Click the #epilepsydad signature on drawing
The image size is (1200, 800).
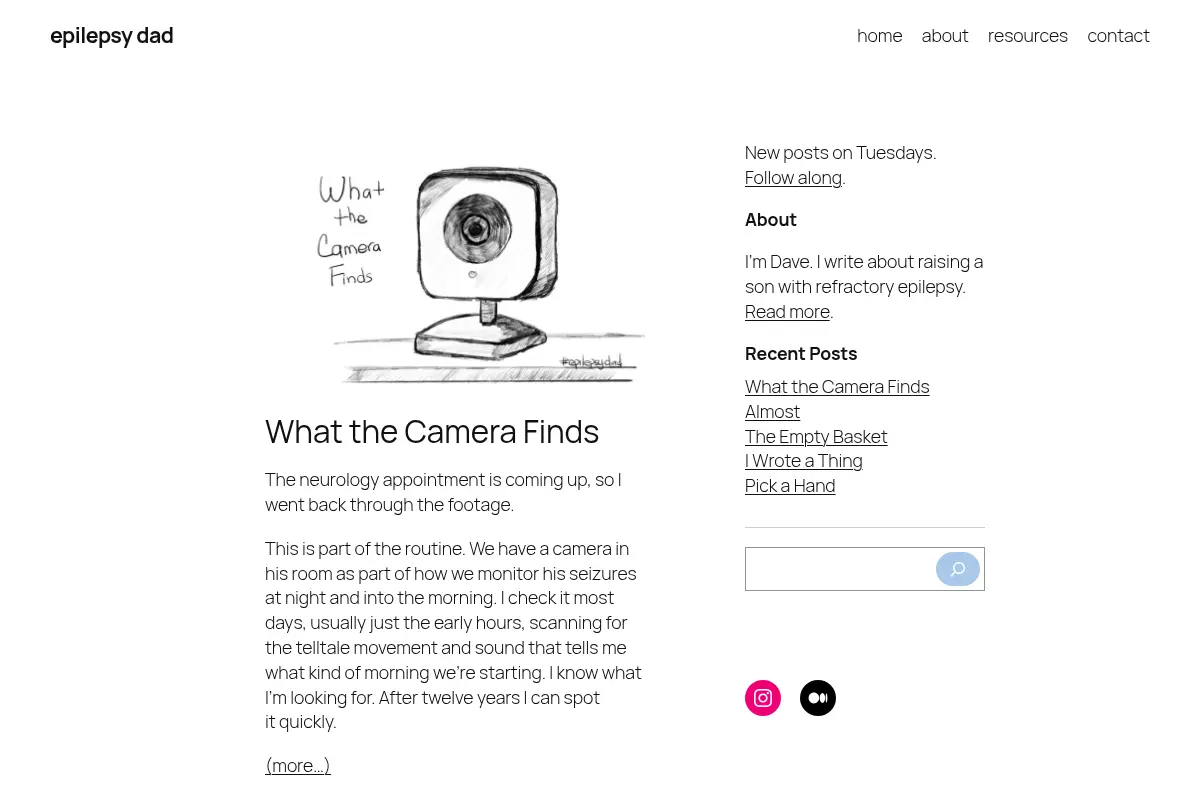[x=591, y=361]
